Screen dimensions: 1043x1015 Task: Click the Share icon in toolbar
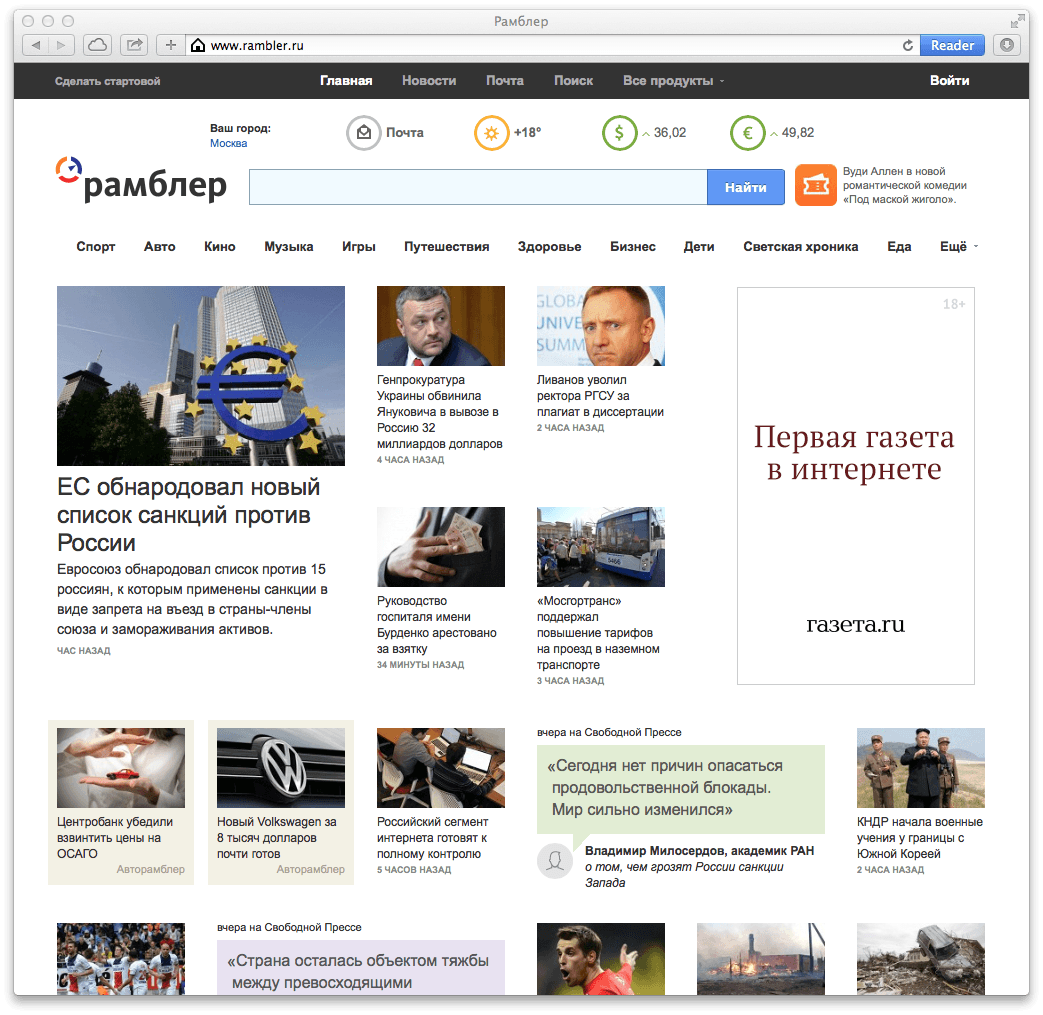pos(134,45)
